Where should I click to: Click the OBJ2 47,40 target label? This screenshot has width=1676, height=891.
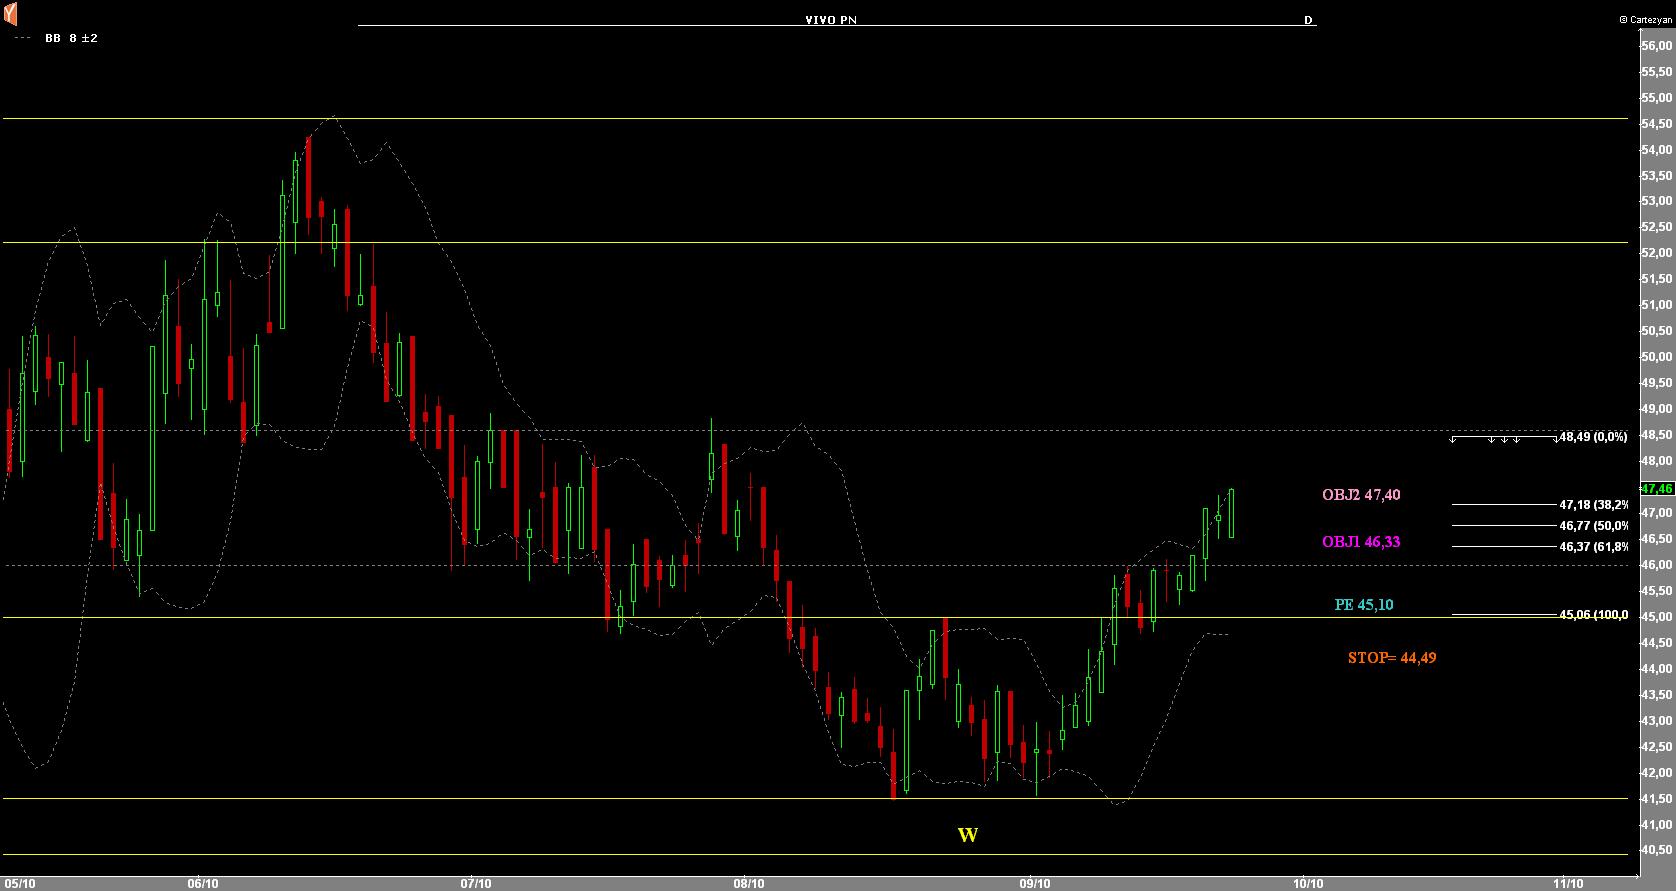click(x=1361, y=495)
